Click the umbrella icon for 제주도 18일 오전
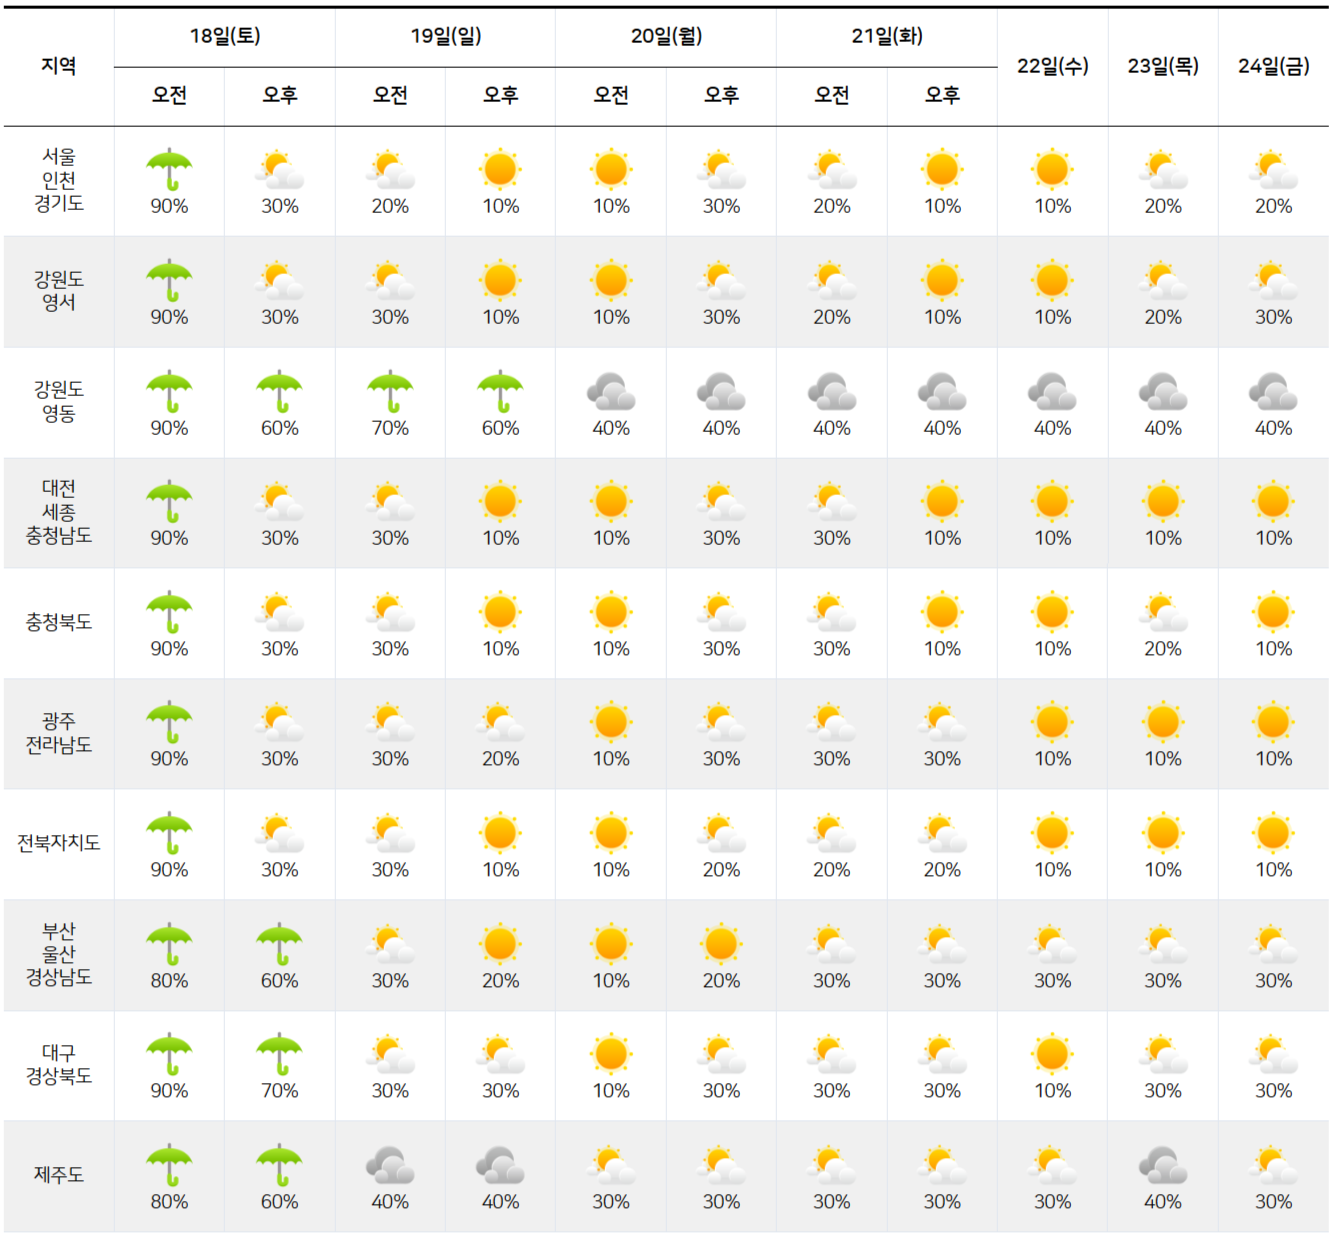1334x1240 pixels. [169, 1166]
